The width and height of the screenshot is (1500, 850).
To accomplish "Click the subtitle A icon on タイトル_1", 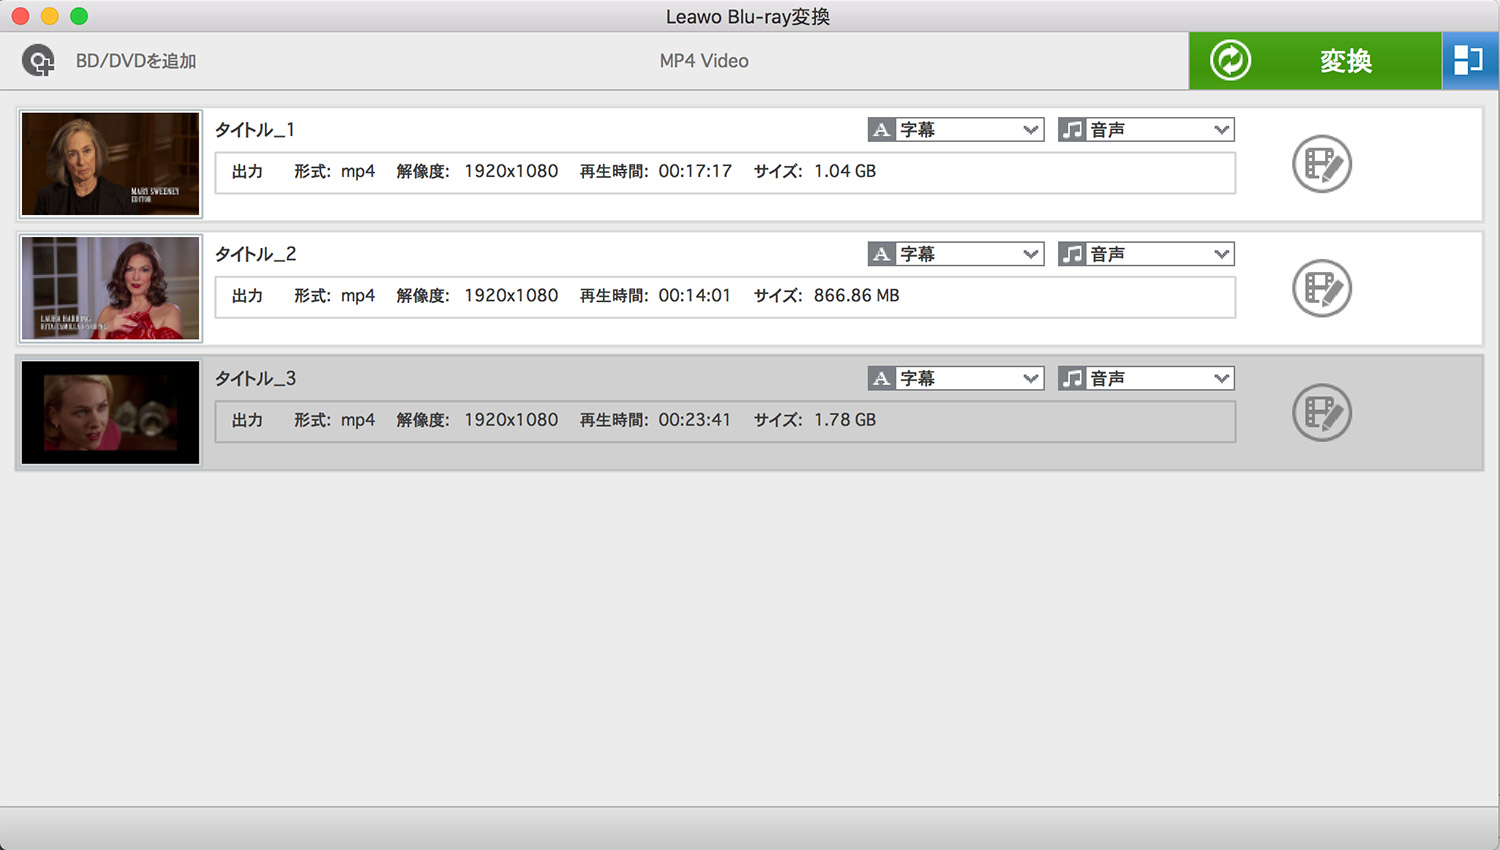I will pyautogui.click(x=881, y=130).
